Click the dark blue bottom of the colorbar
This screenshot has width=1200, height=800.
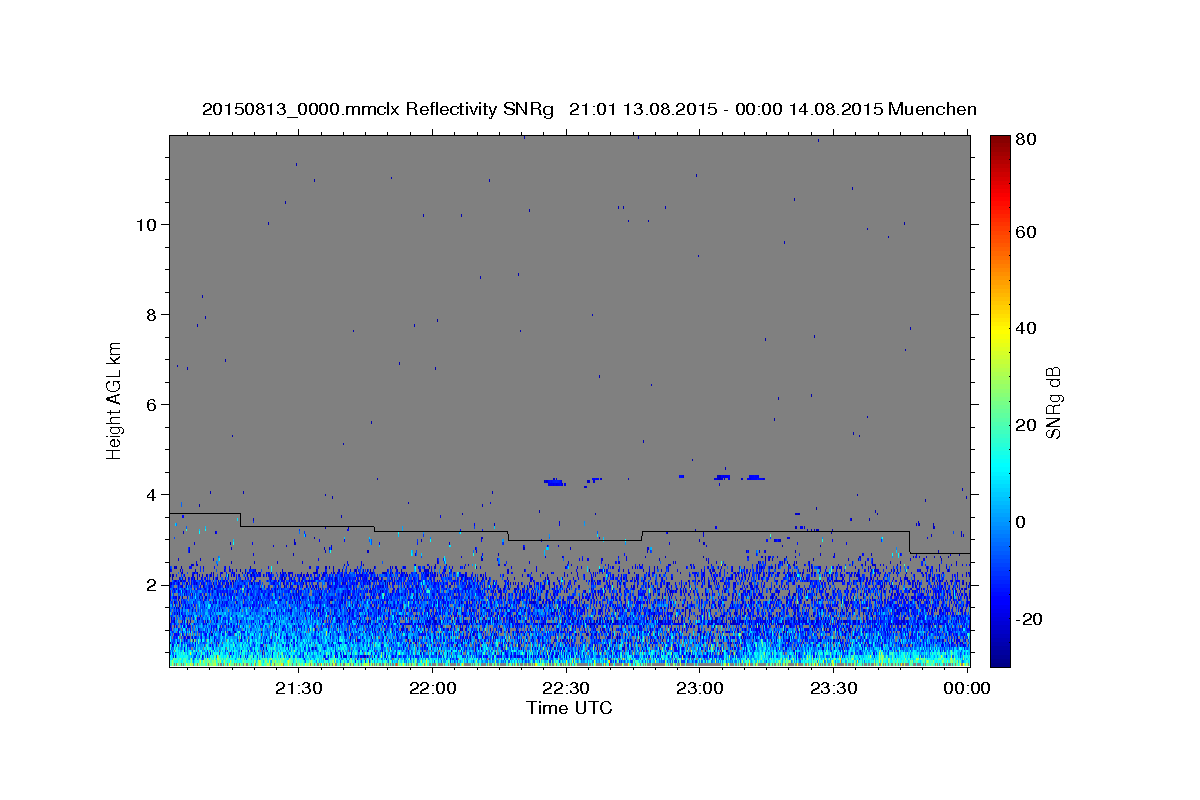1000,658
